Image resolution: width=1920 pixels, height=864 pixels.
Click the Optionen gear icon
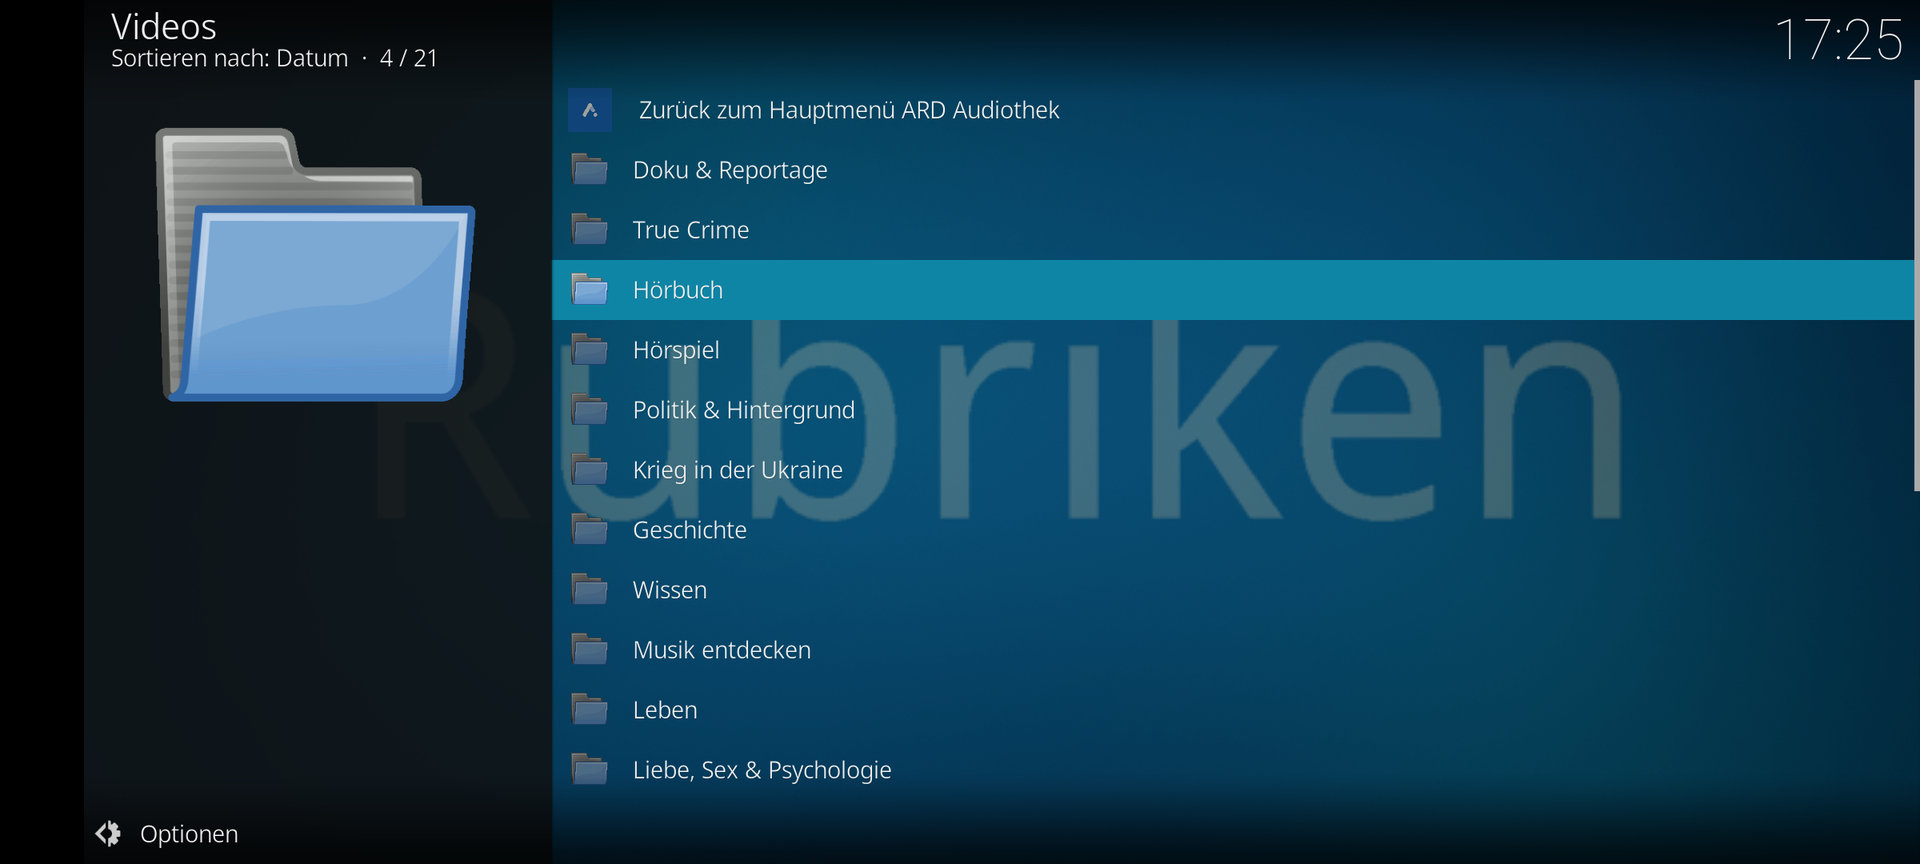[x=108, y=833]
